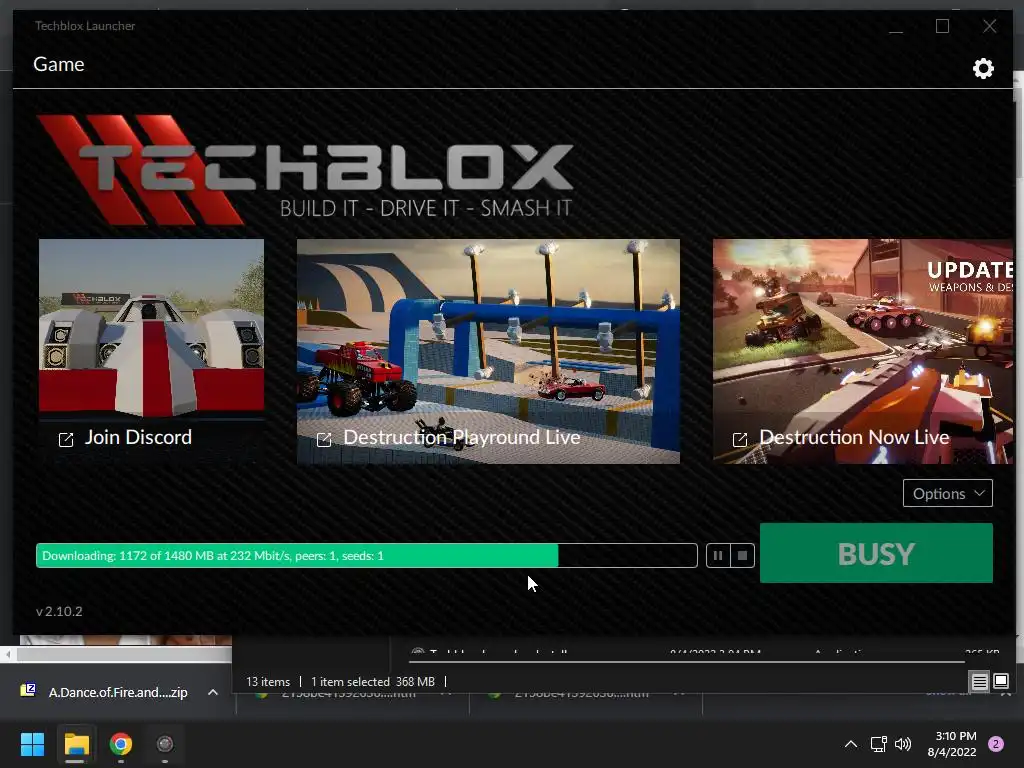Open the network status tray icon
Image resolution: width=1024 pixels, height=768 pixels.
[878, 744]
